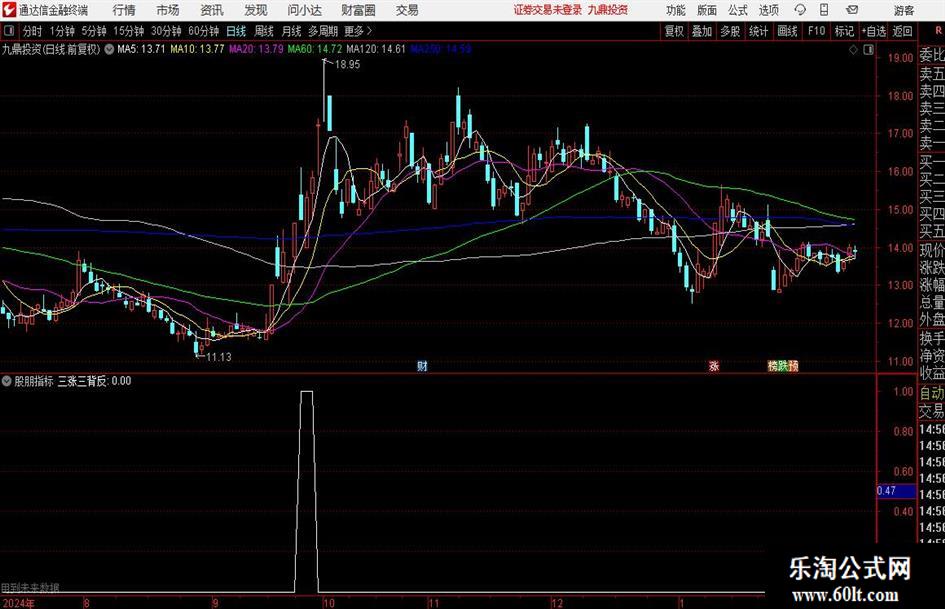
Task: Open the 问小达 menu
Action: [x=304, y=10]
